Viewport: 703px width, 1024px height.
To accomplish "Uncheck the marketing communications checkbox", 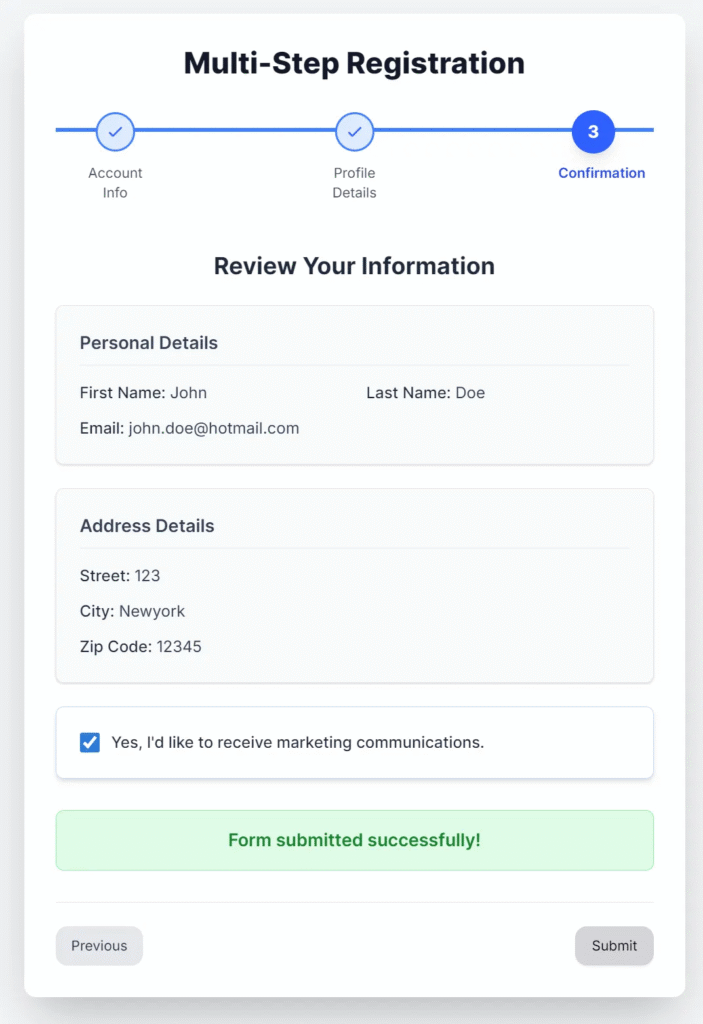I will 90,742.
